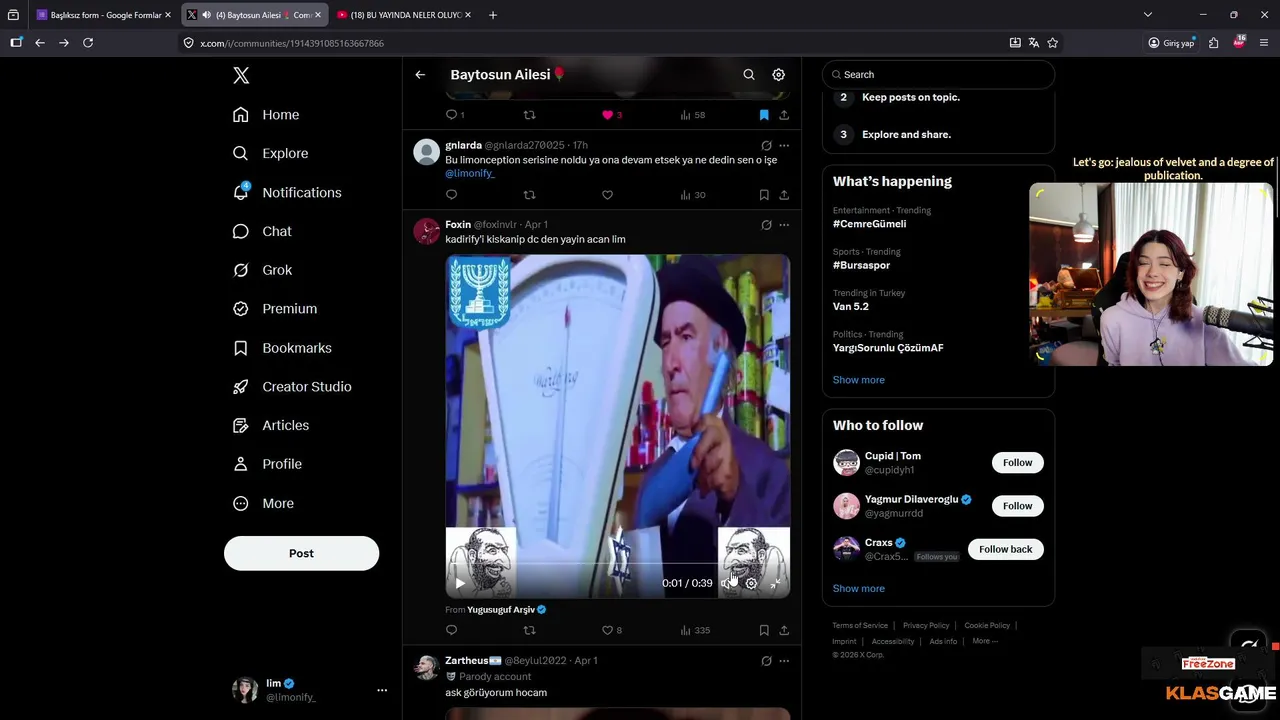Screen dimensions: 1280x720
Task: Share gnlarda's post
Action: [x=784, y=195]
